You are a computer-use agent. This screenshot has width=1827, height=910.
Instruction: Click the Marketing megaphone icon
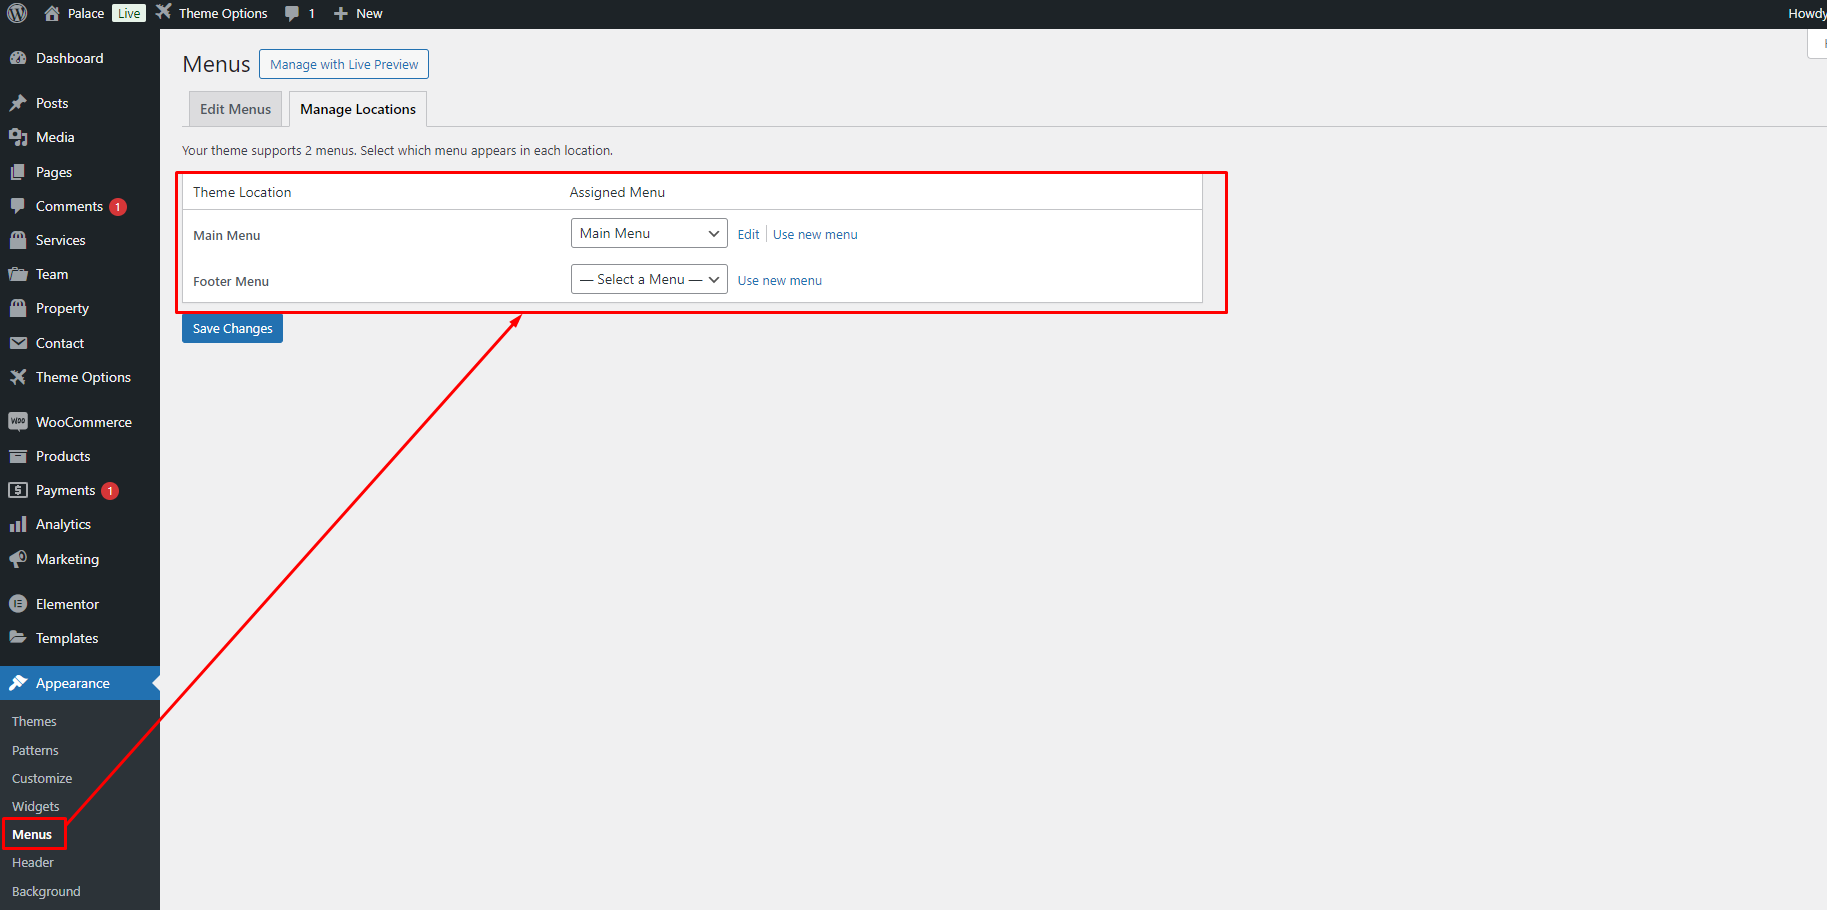click(18, 559)
